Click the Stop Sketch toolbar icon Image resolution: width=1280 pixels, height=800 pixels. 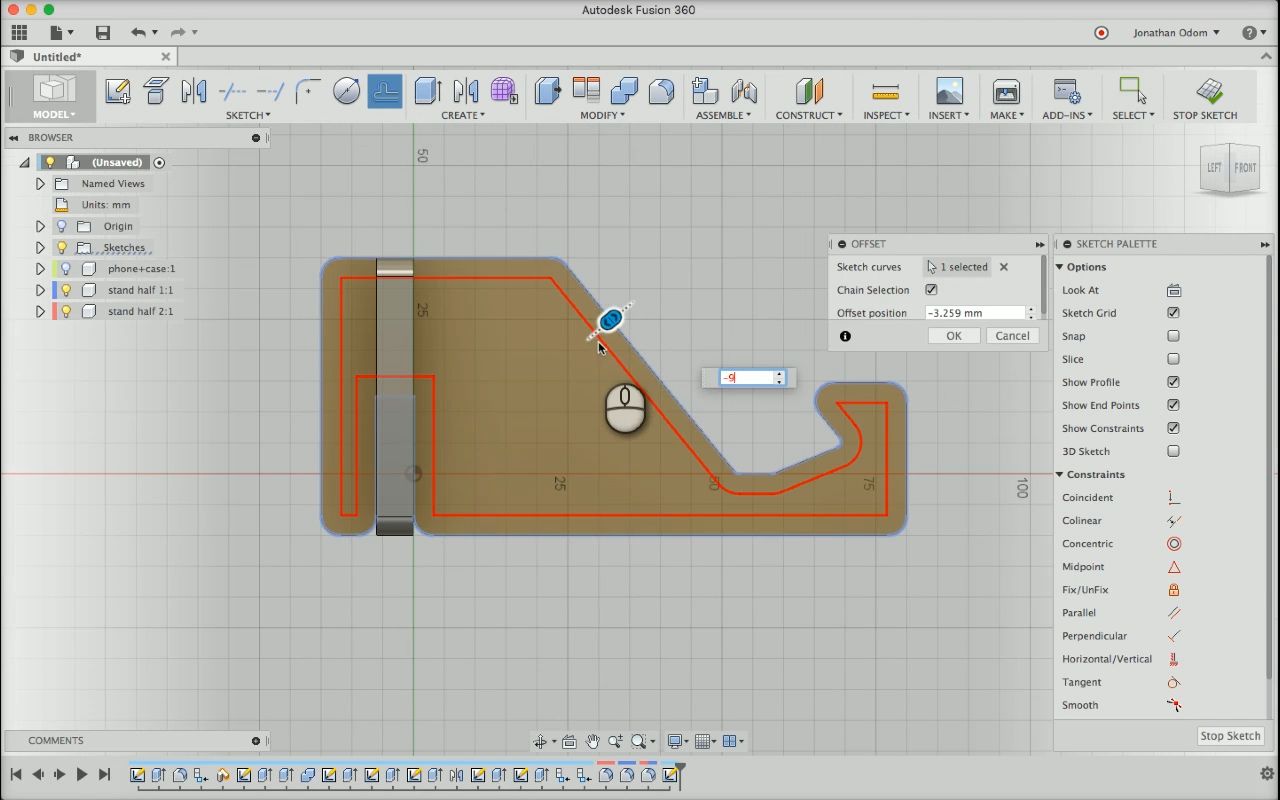(x=1209, y=92)
